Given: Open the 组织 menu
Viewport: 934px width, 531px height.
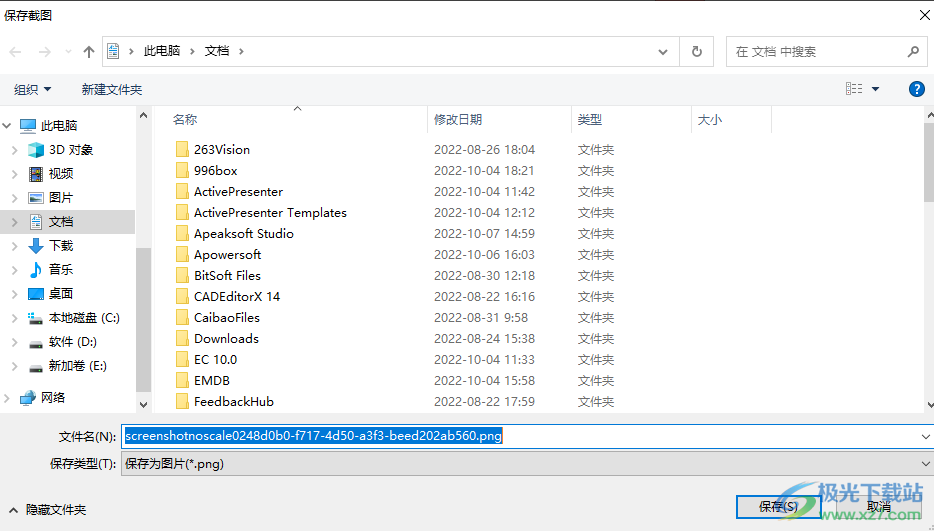Looking at the screenshot, I should 32,89.
